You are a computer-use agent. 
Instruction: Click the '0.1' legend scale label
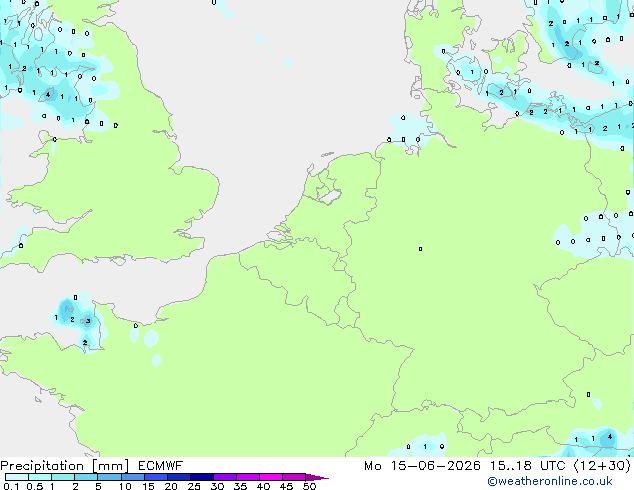[11, 486]
